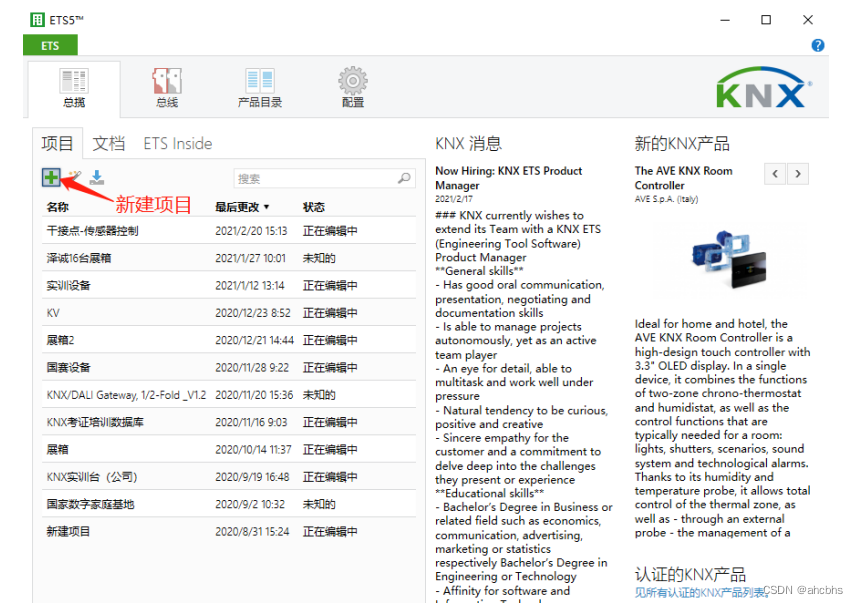Switch to the 项目 tab
Image resolution: width=858 pixels, height=604 pixels.
click(57, 143)
